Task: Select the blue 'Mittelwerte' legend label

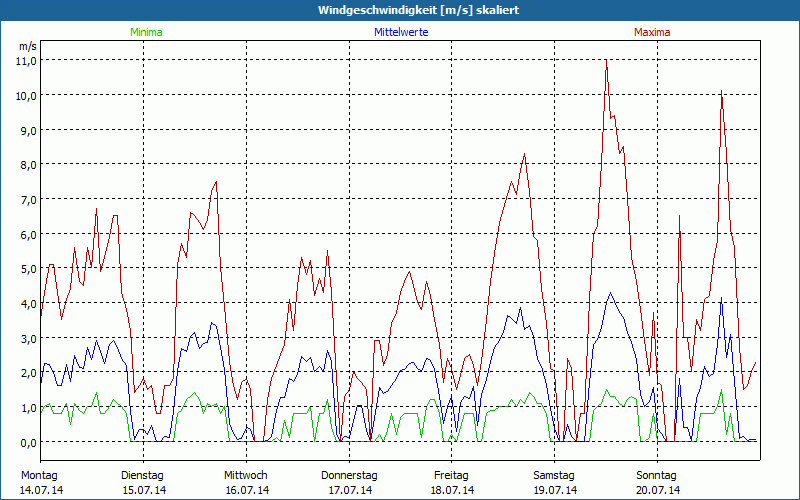Action: (x=401, y=32)
